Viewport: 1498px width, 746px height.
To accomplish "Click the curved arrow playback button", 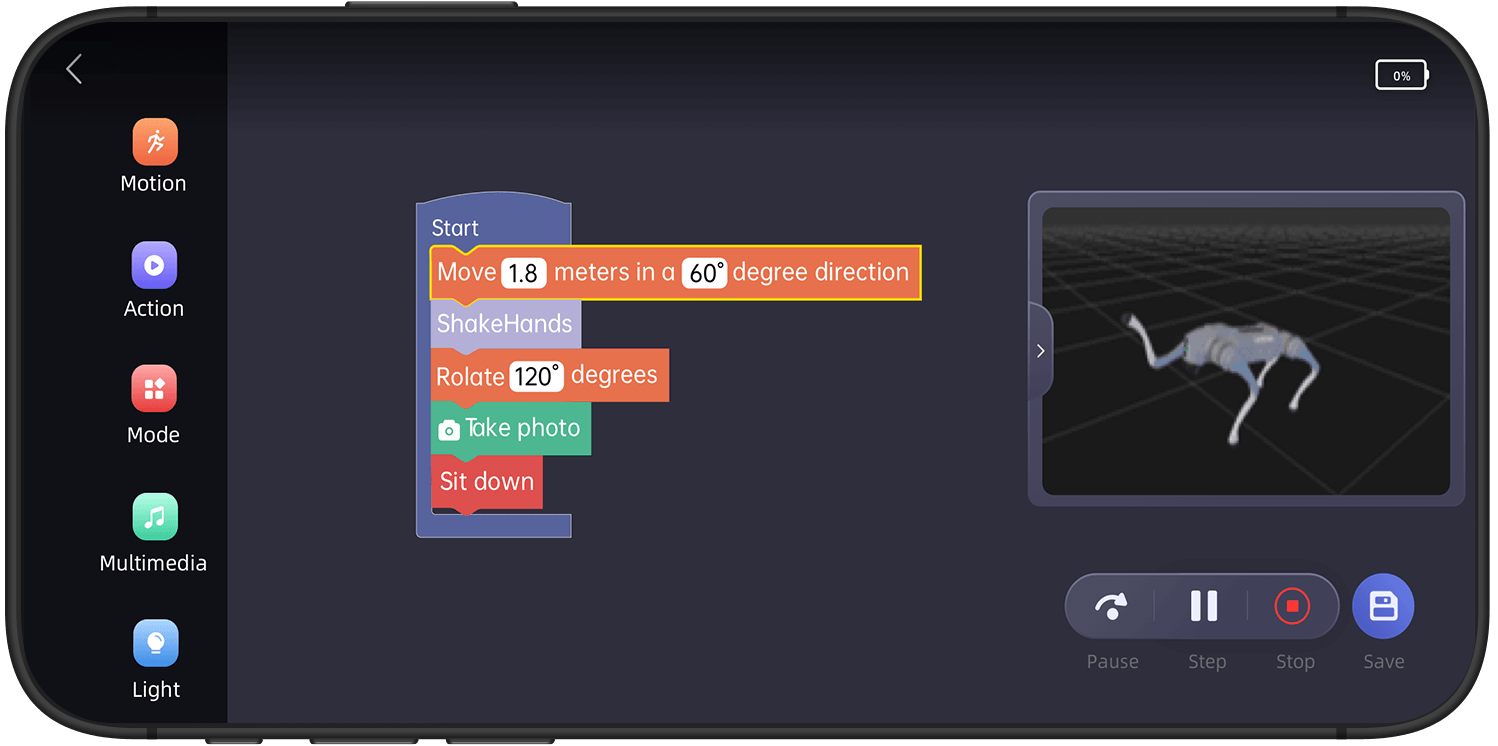I will [1111, 606].
